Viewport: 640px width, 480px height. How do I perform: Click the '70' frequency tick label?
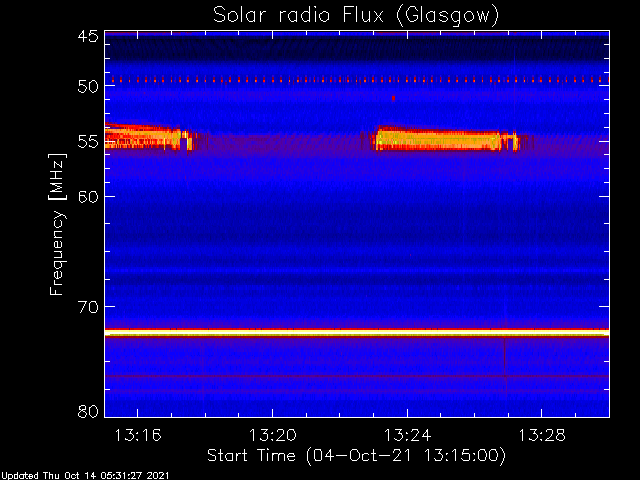(88, 307)
